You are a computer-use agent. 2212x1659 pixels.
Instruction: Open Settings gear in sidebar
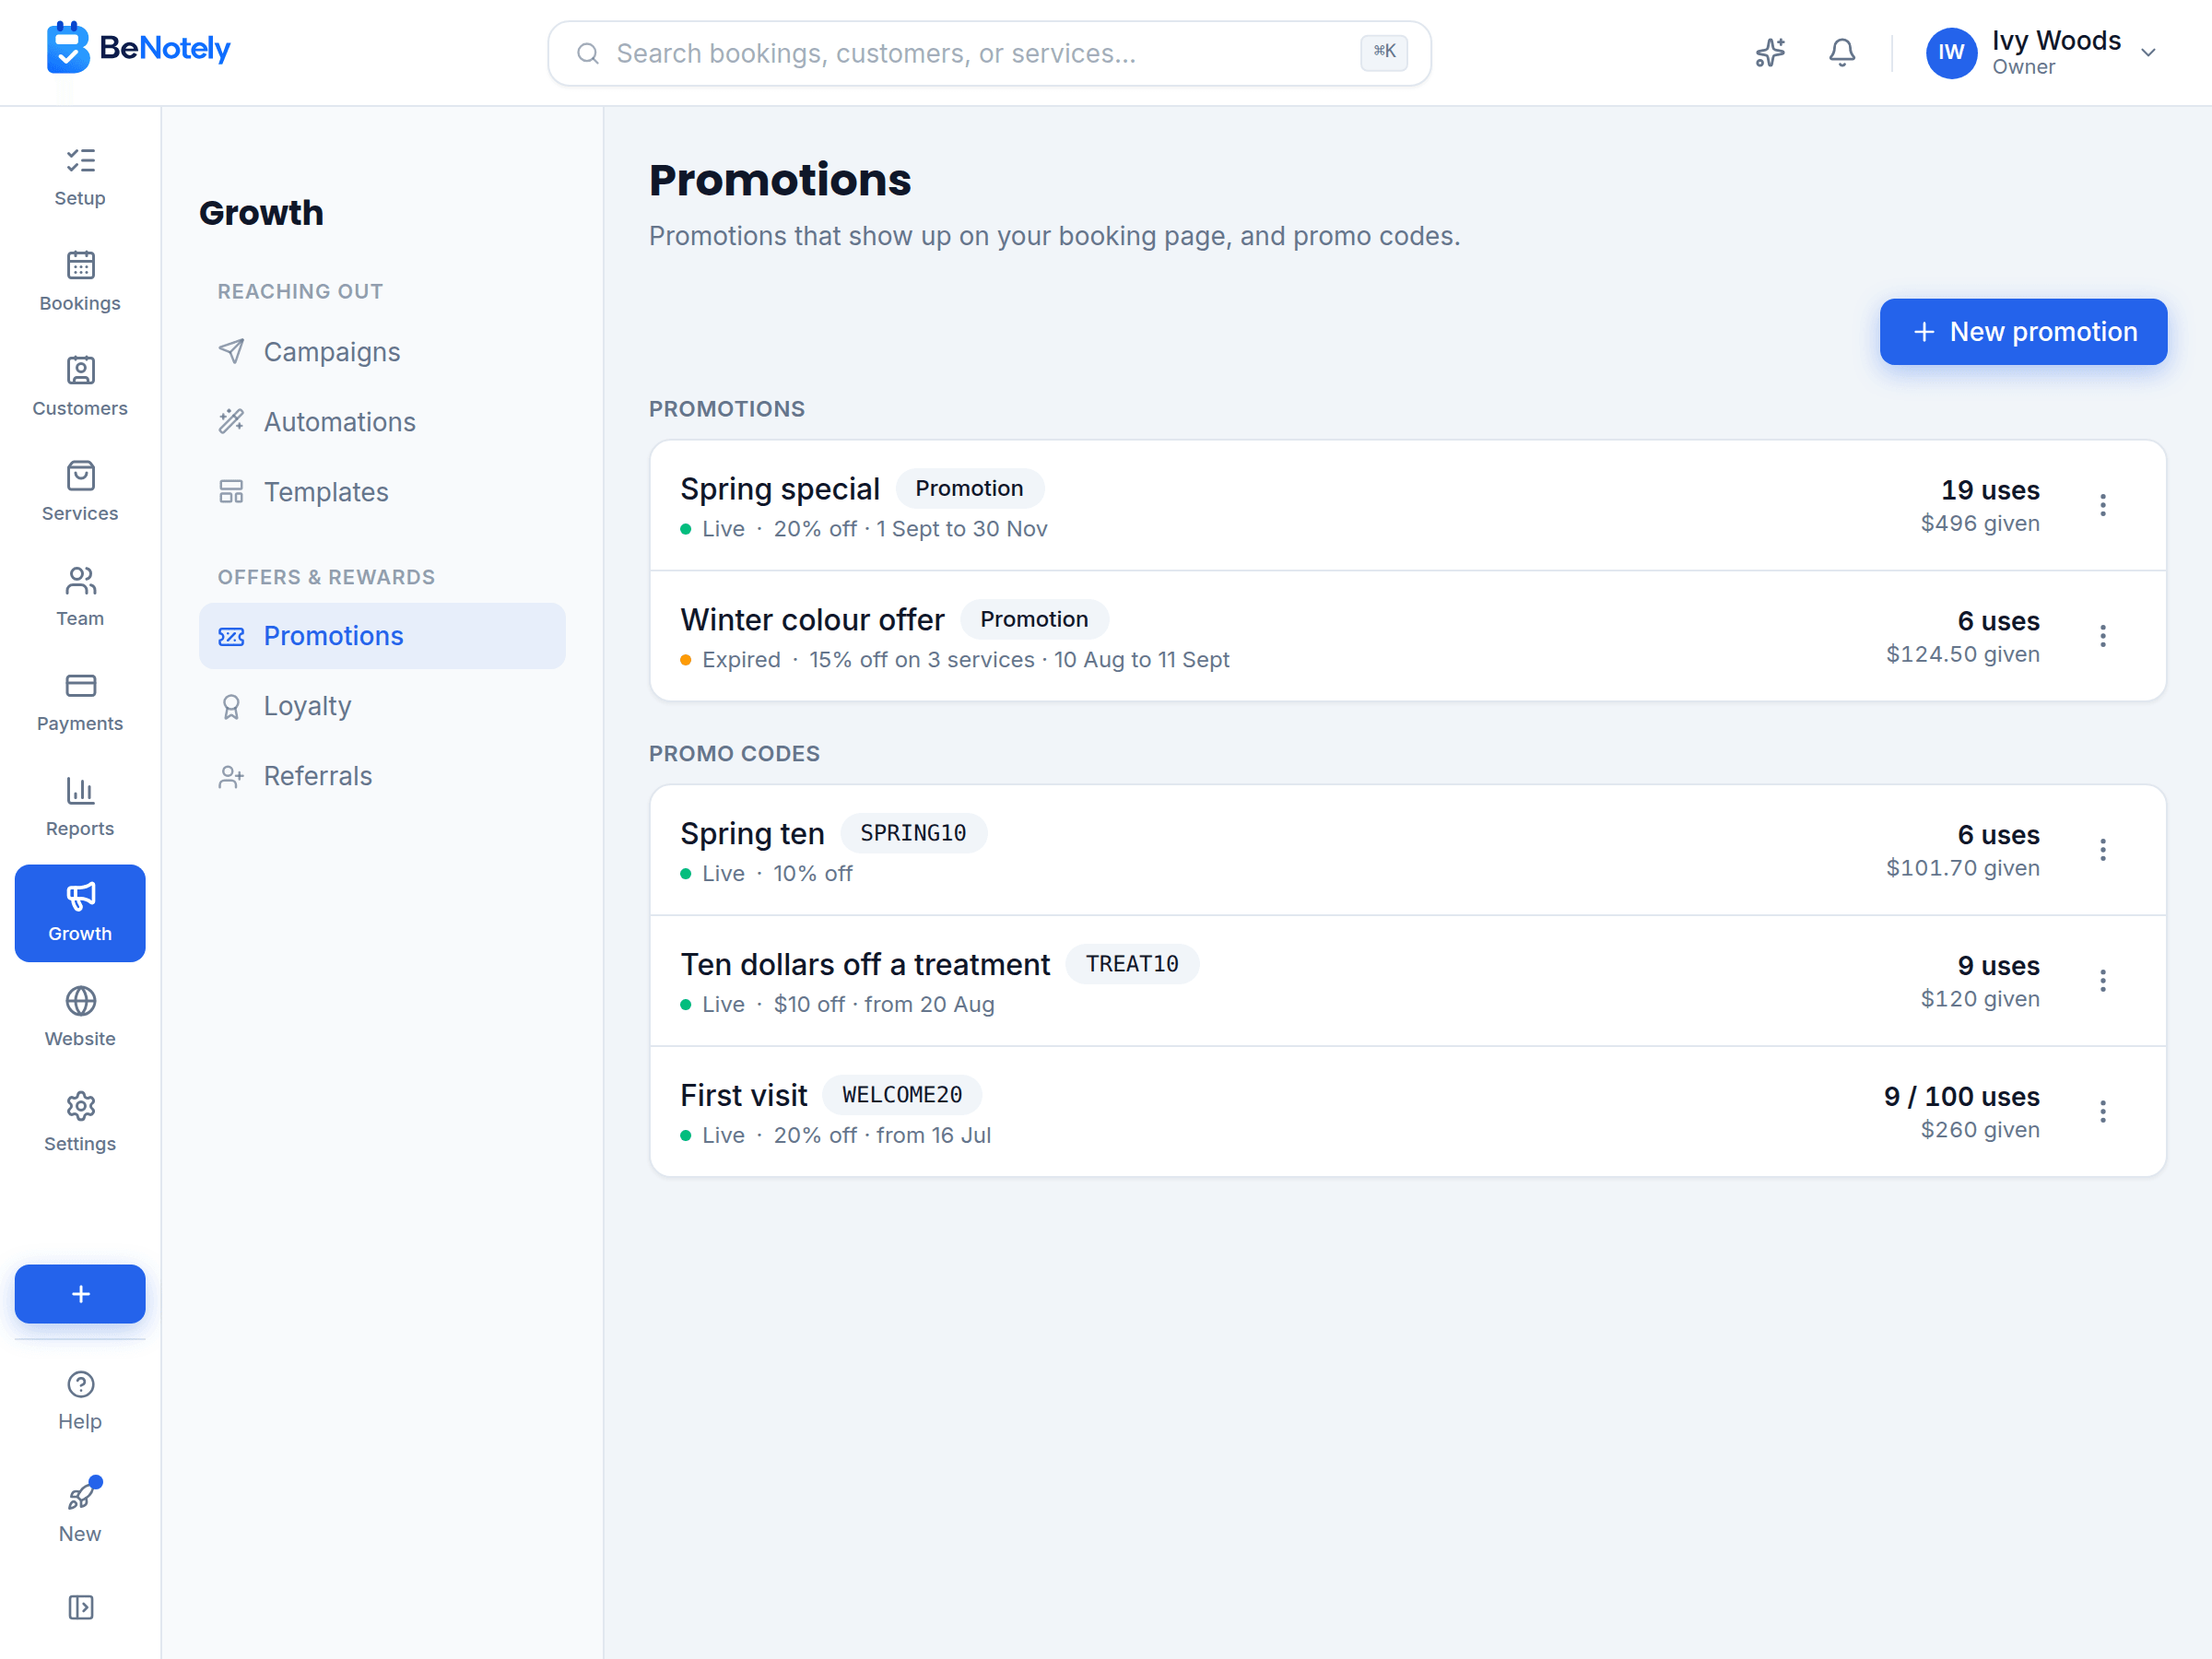80,1122
